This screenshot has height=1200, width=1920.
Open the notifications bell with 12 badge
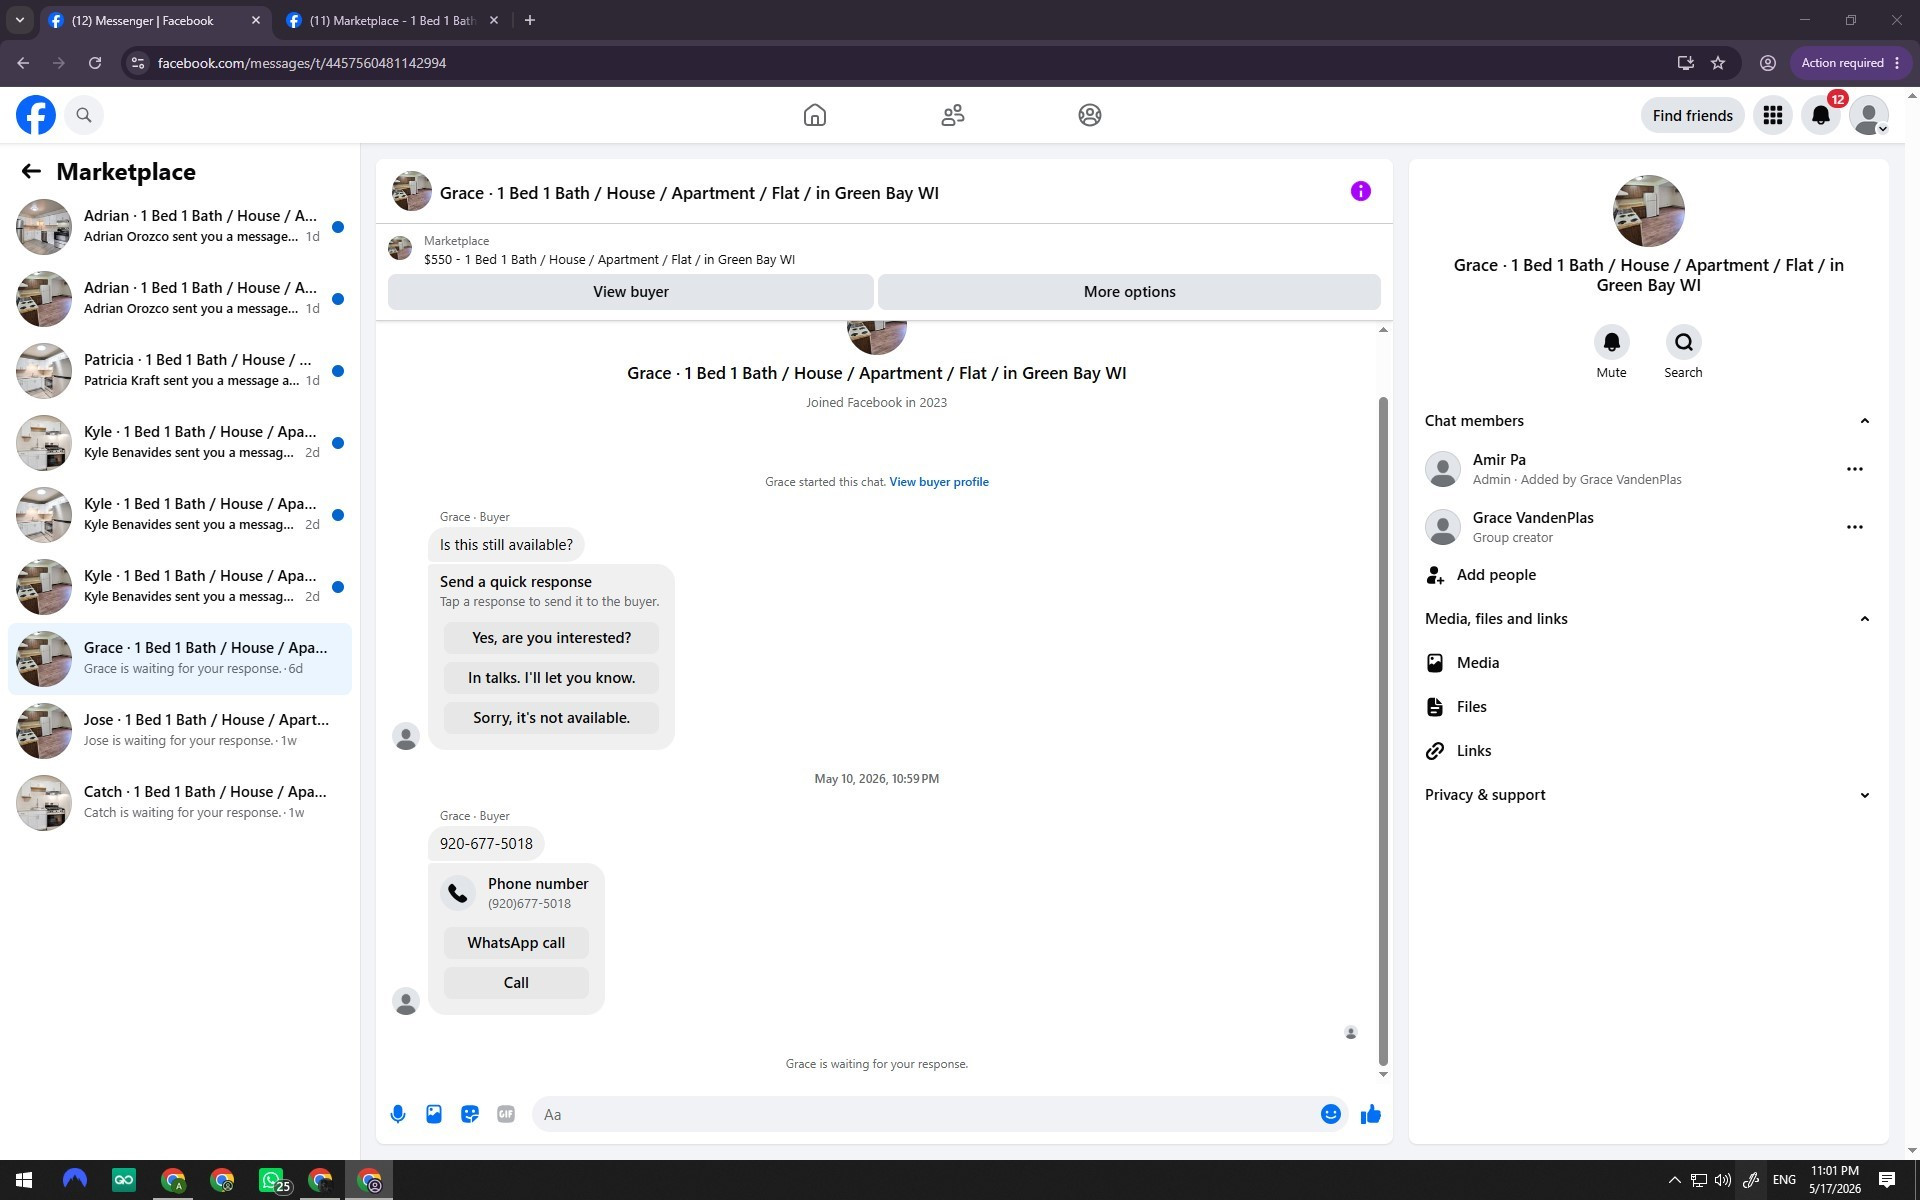coord(1821,115)
